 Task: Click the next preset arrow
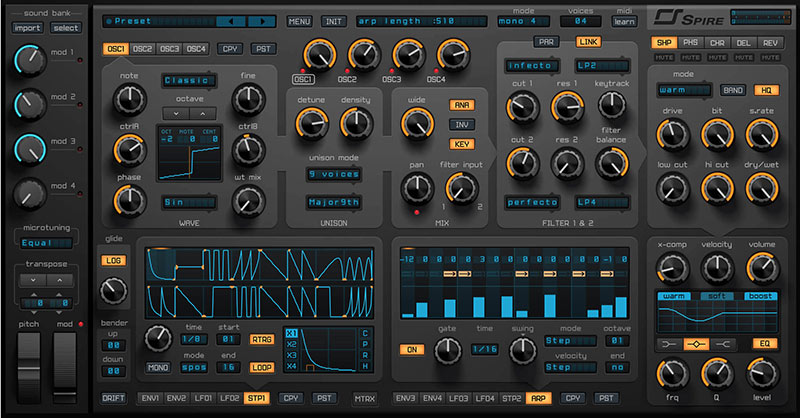point(260,20)
